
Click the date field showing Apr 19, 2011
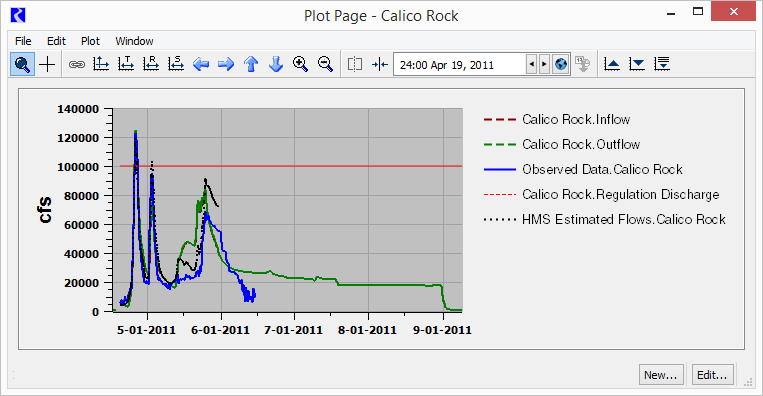coord(459,65)
